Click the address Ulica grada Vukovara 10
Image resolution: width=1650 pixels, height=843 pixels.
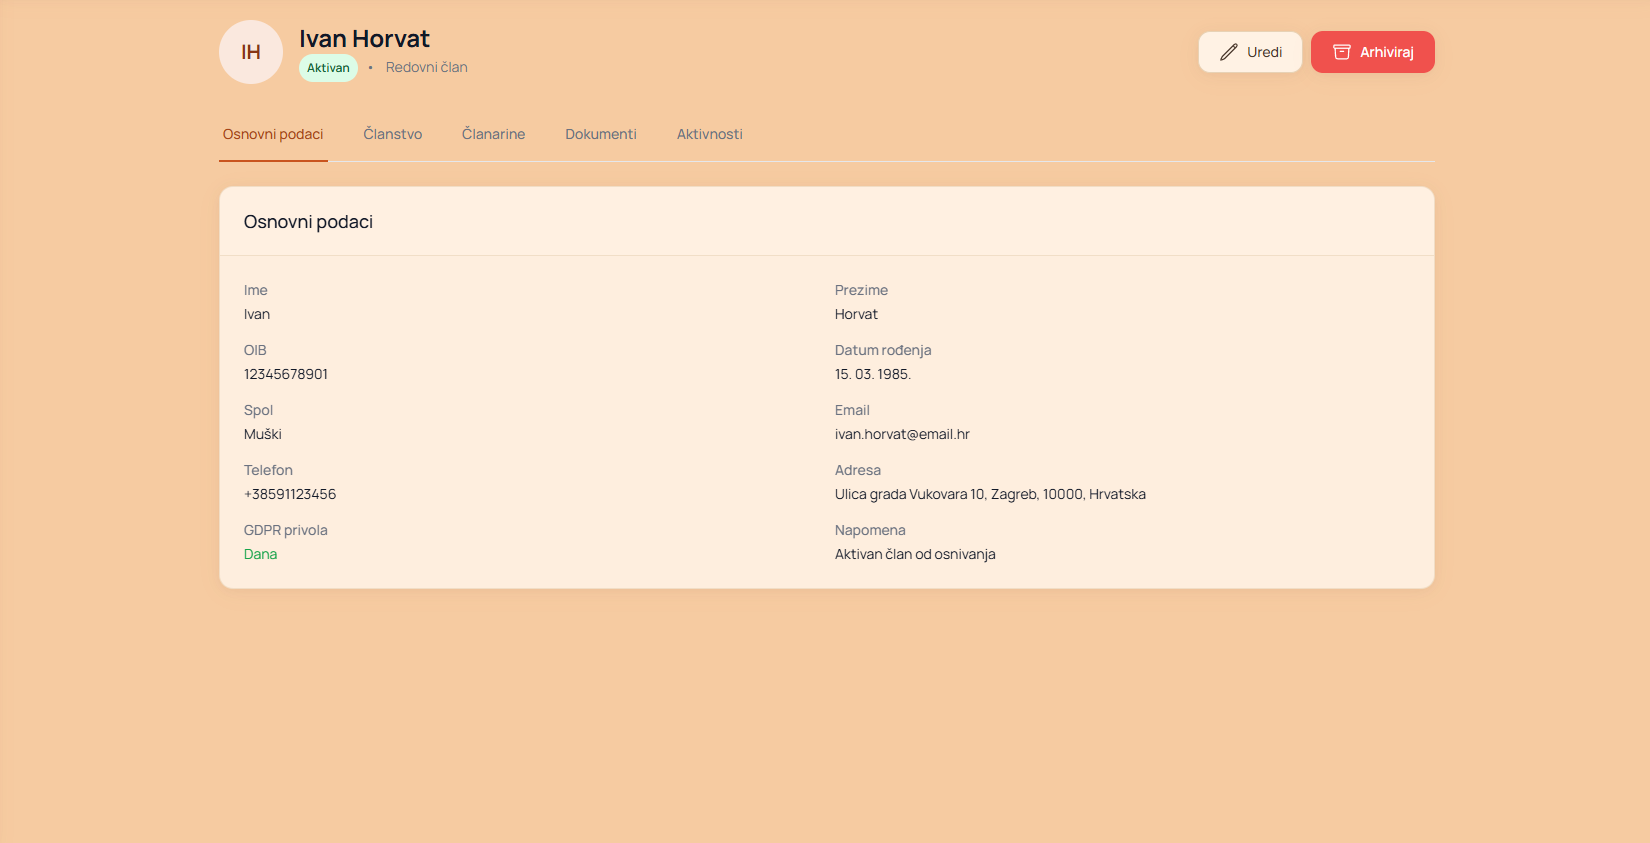[990, 494]
